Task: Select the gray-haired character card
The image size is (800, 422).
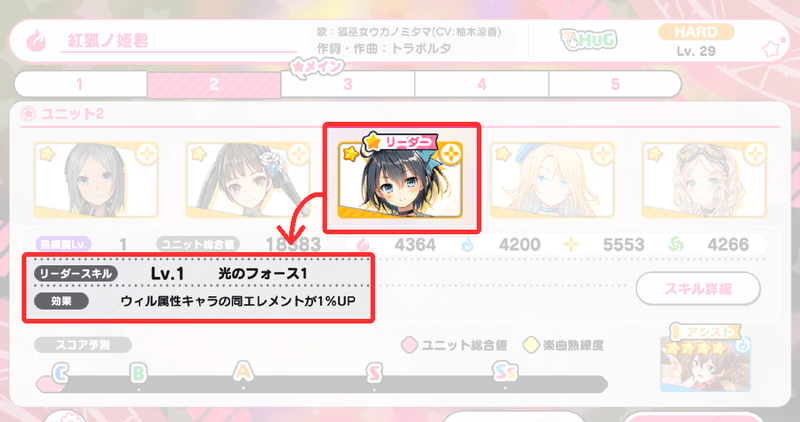Action: coord(96,180)
